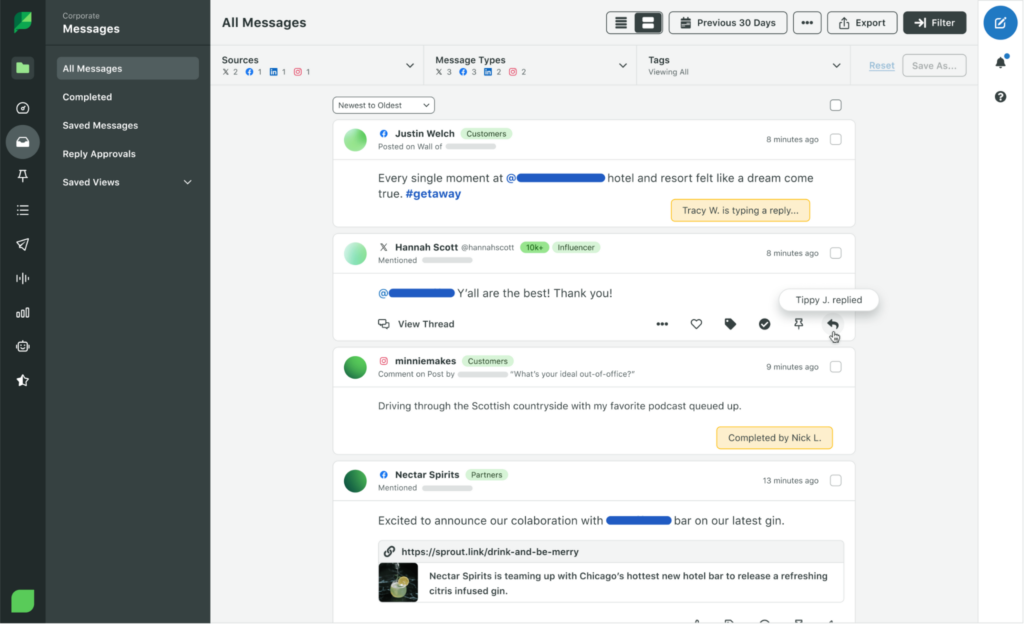This screenshot has width=1024, height=624.
Task: Select Justin Welch message checkbox
Action: 835,139
